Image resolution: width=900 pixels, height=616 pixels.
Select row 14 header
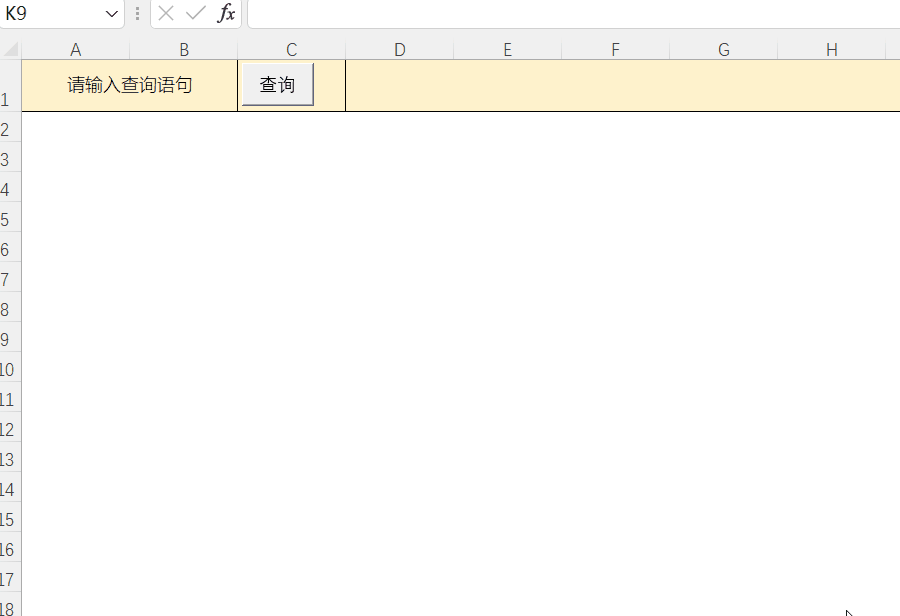[10, 487]
